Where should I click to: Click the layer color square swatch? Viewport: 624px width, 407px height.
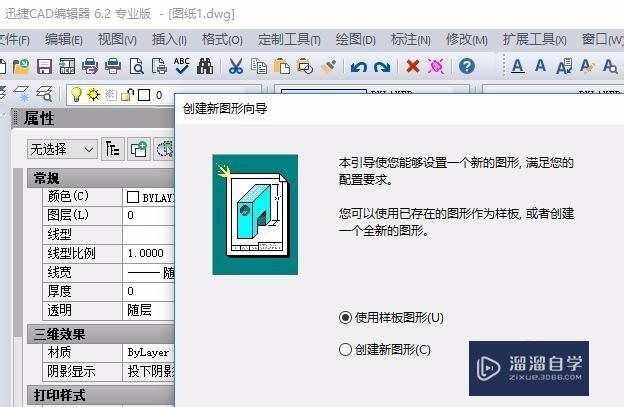(x=144, y=95)
